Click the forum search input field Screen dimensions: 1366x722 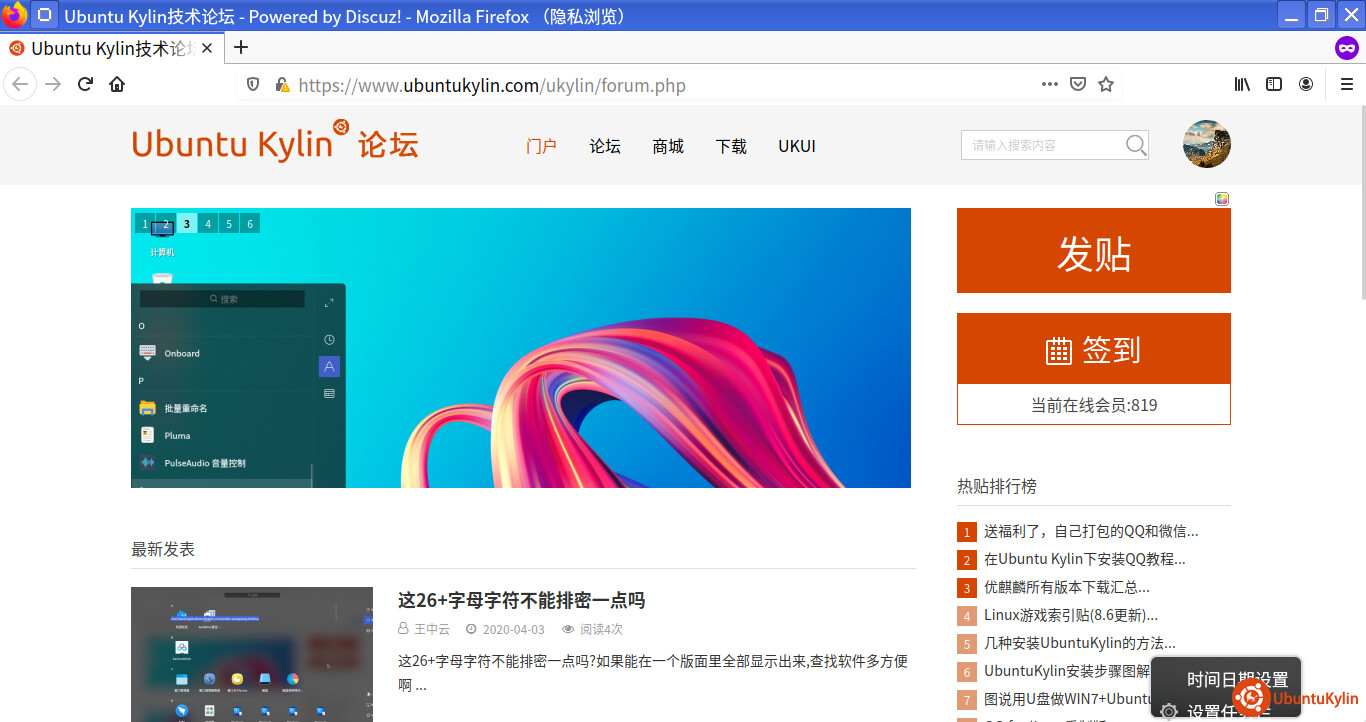click(1040, 146)
